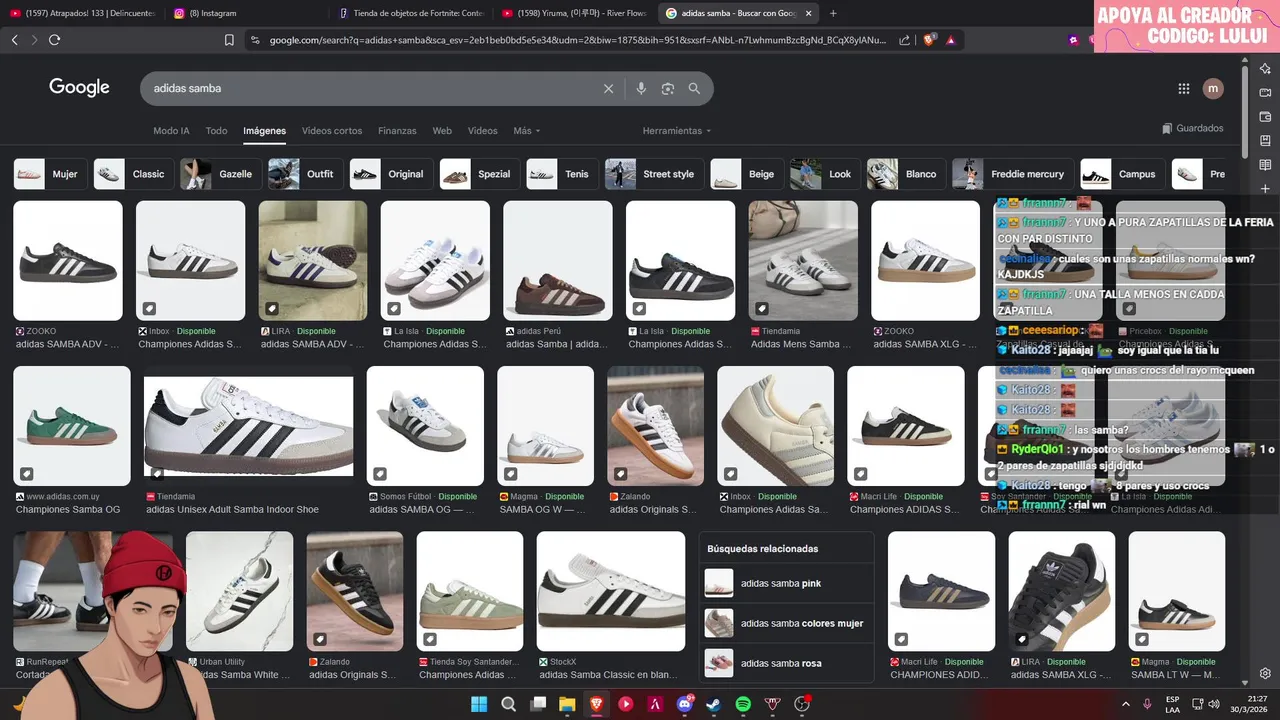Clear the Google search box text
The width and height of the screenshot is (1280, 720).
[x=608, y=89]
